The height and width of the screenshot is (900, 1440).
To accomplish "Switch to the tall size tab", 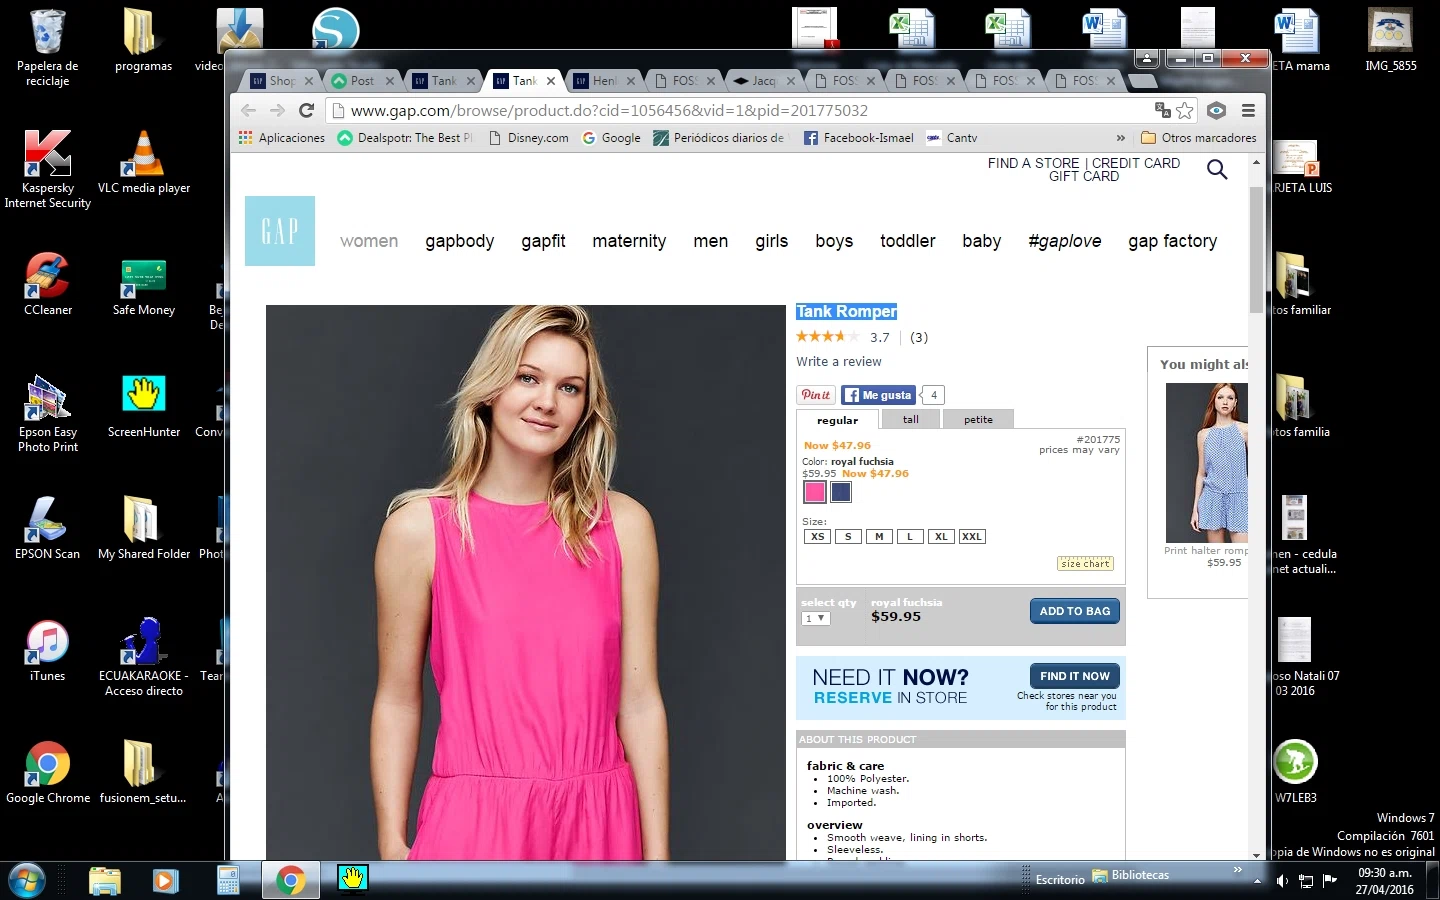I will (x=910, y=420).
